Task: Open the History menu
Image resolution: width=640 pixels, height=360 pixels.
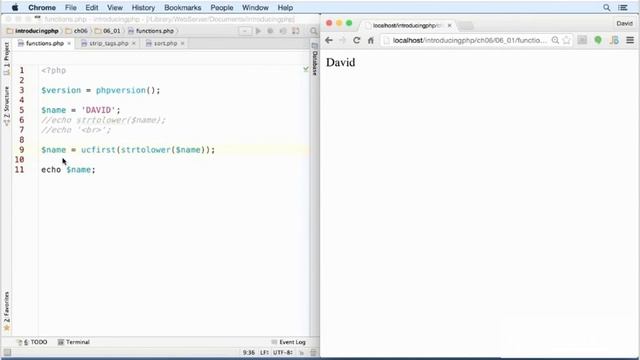Action: tap(143, 7)
